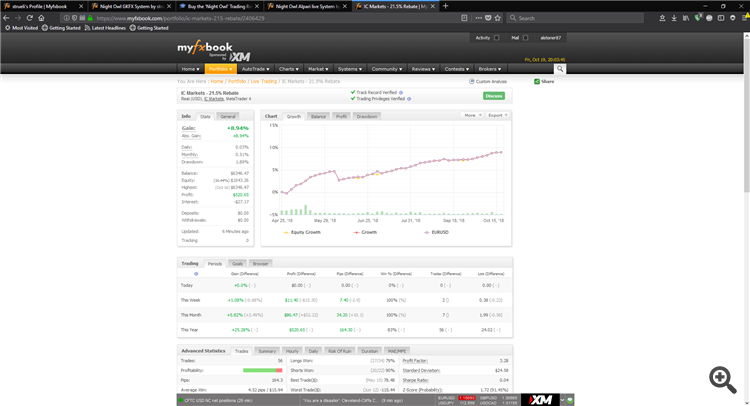Toggle the Equity Growth legend series
The height and width of the screenshot is (406, 750).
point(302,232)
